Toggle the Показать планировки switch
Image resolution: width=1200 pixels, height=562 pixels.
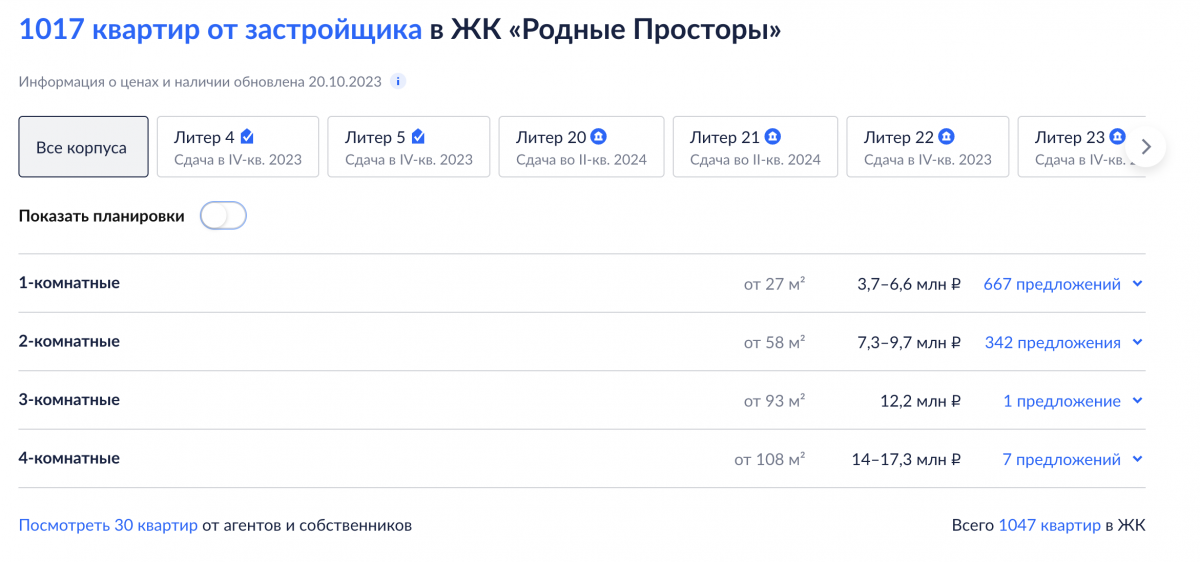tap(223, 216)
